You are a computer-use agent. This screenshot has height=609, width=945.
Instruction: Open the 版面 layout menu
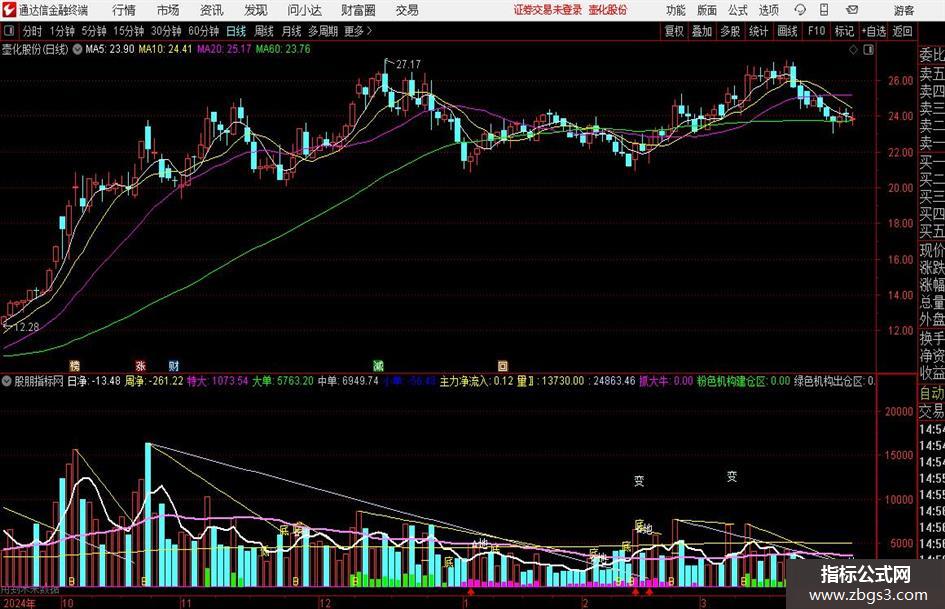(x=706, y=10)
